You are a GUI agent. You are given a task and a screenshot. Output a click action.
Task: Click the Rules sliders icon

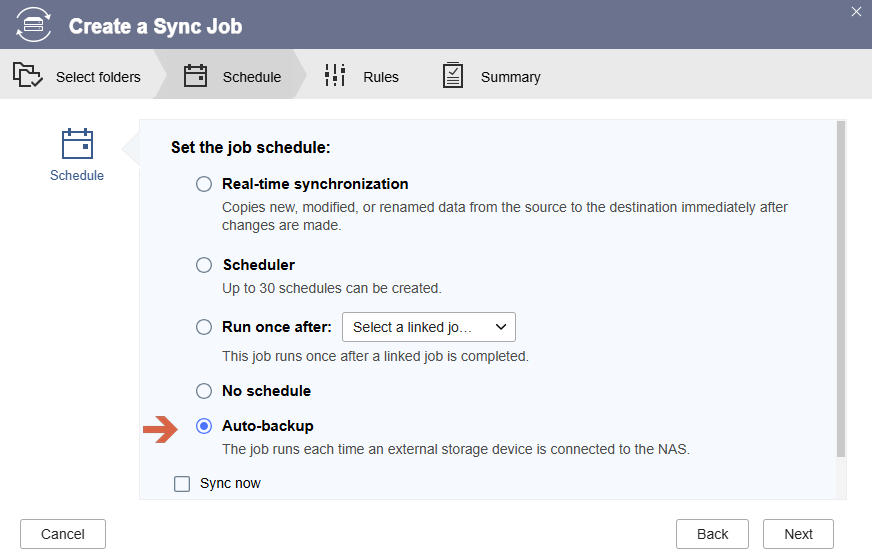pyautogui.click(x=335, y=76)
